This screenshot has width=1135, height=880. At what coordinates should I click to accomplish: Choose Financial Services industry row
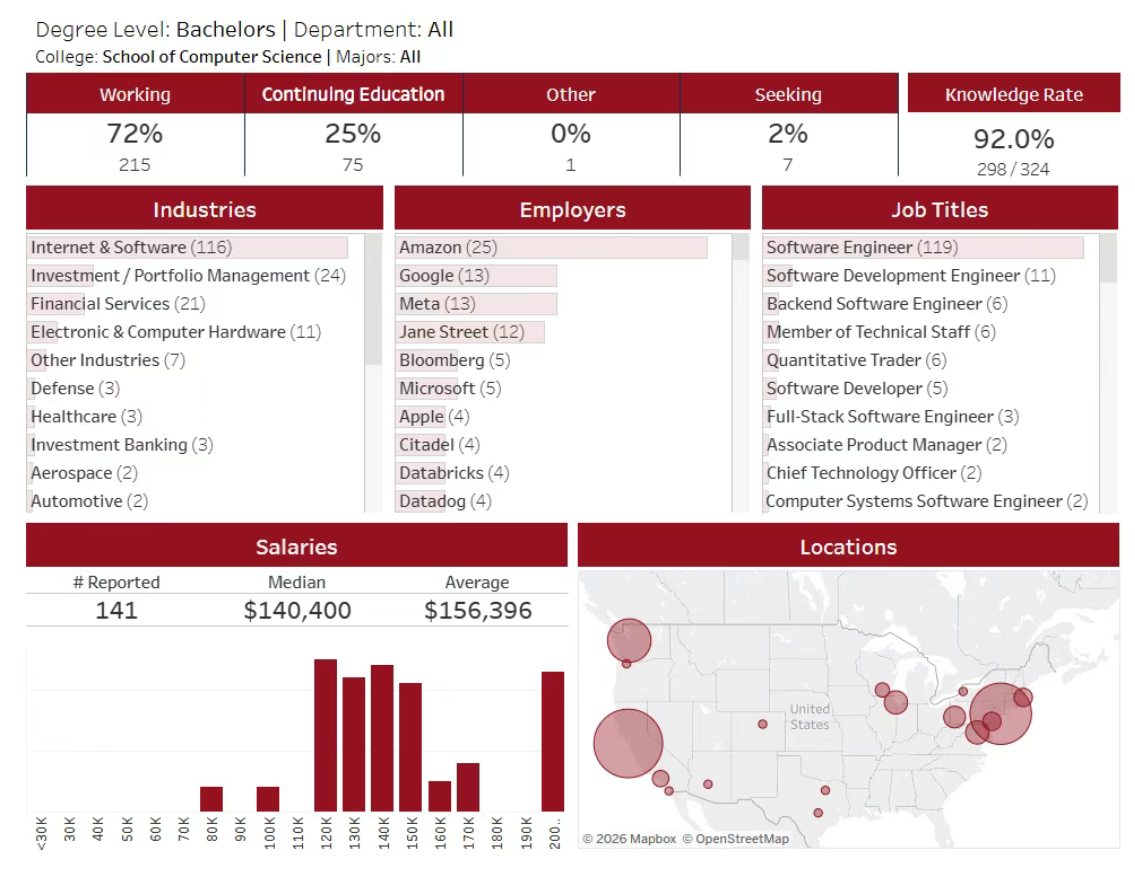[100, 304]
